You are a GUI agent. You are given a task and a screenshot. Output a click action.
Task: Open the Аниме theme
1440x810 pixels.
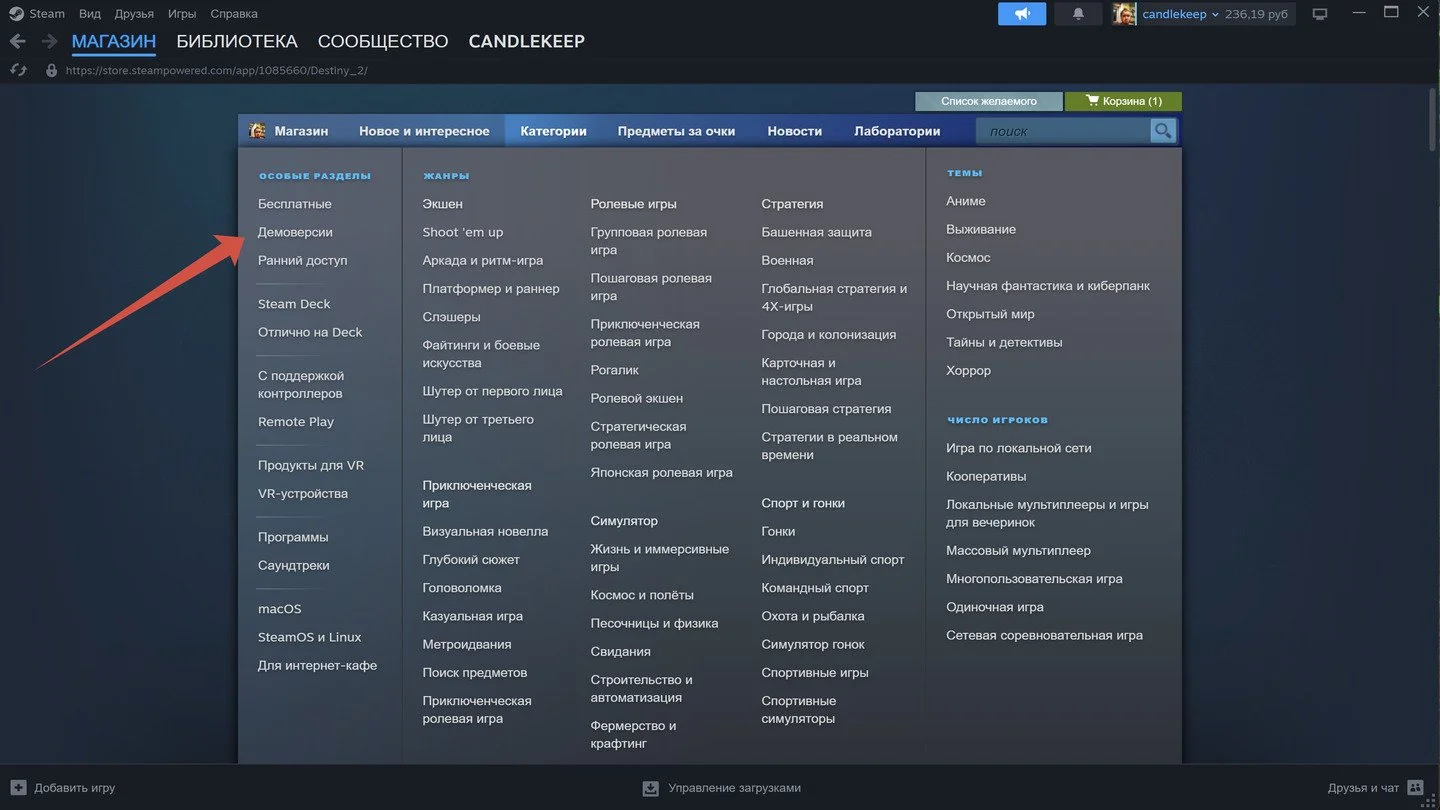966,201
